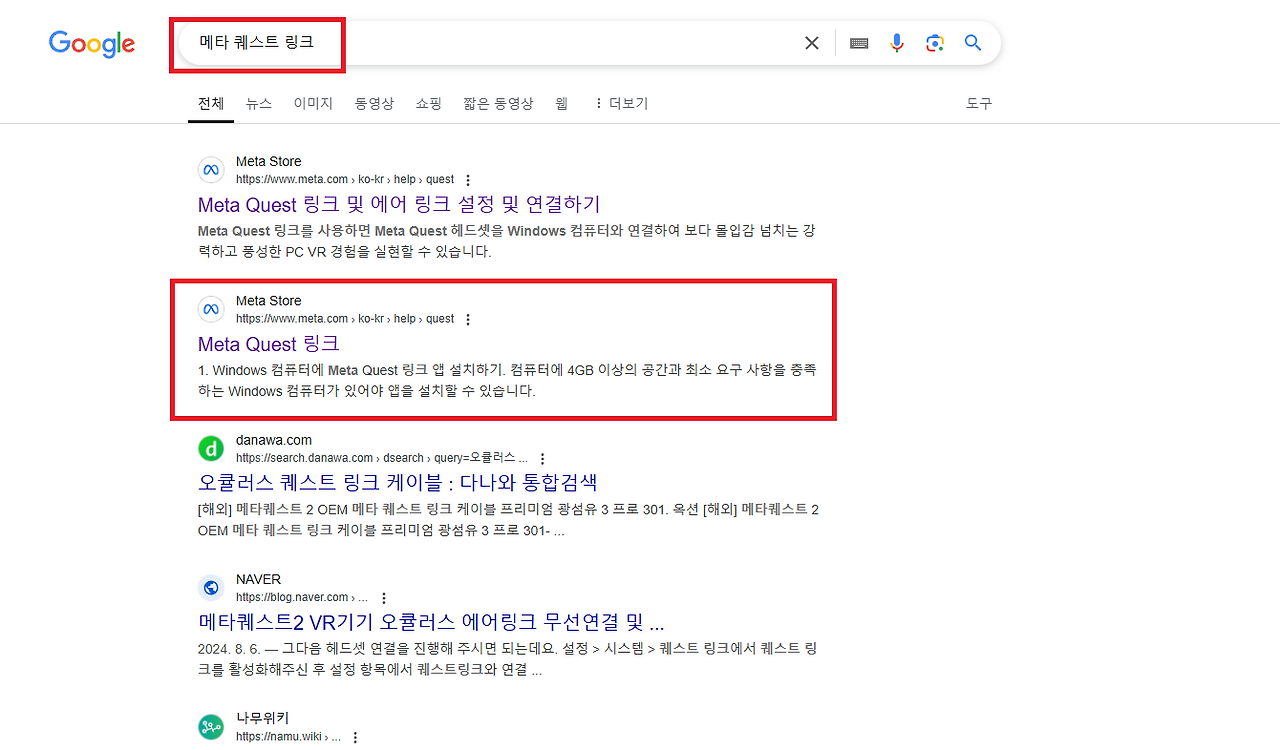The image size is (1280, 750).
Task: Click the 나무위키 site name
Action: (x=262, y=718)
